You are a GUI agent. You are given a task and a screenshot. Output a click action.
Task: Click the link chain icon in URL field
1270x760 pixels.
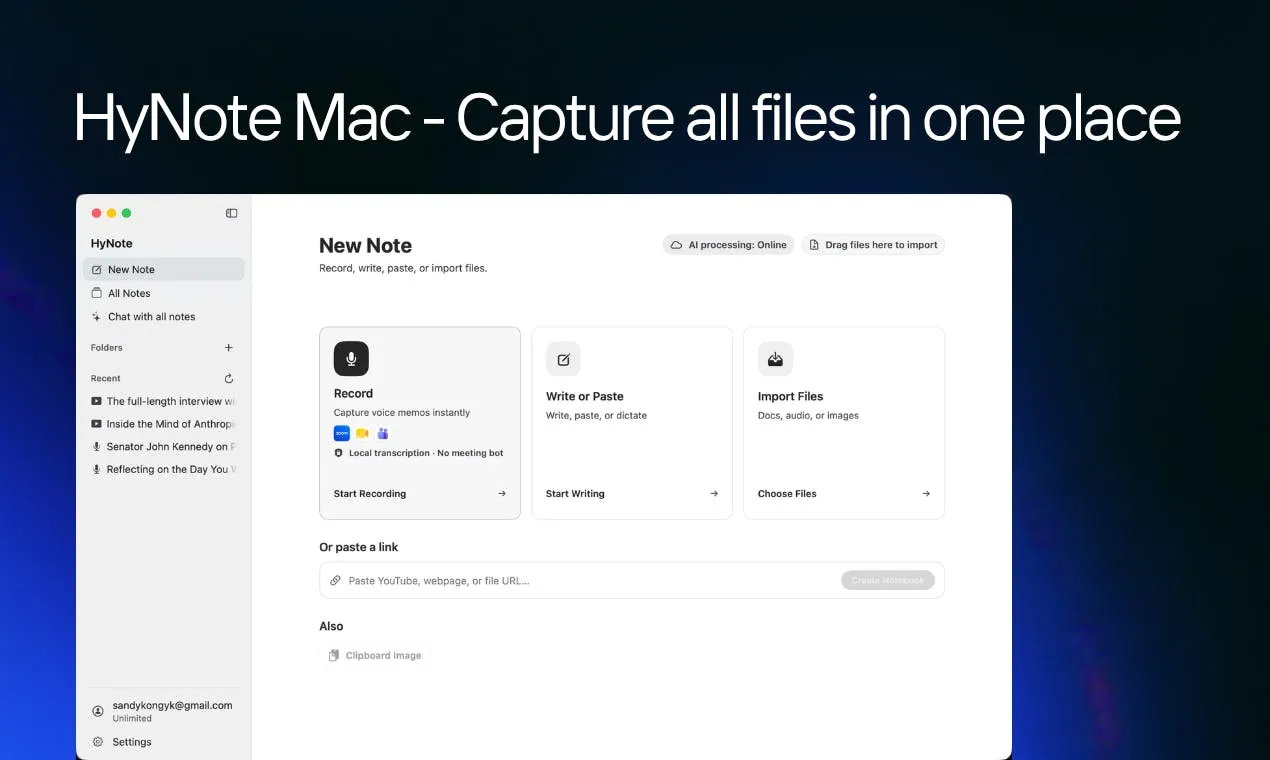point(336,580)
